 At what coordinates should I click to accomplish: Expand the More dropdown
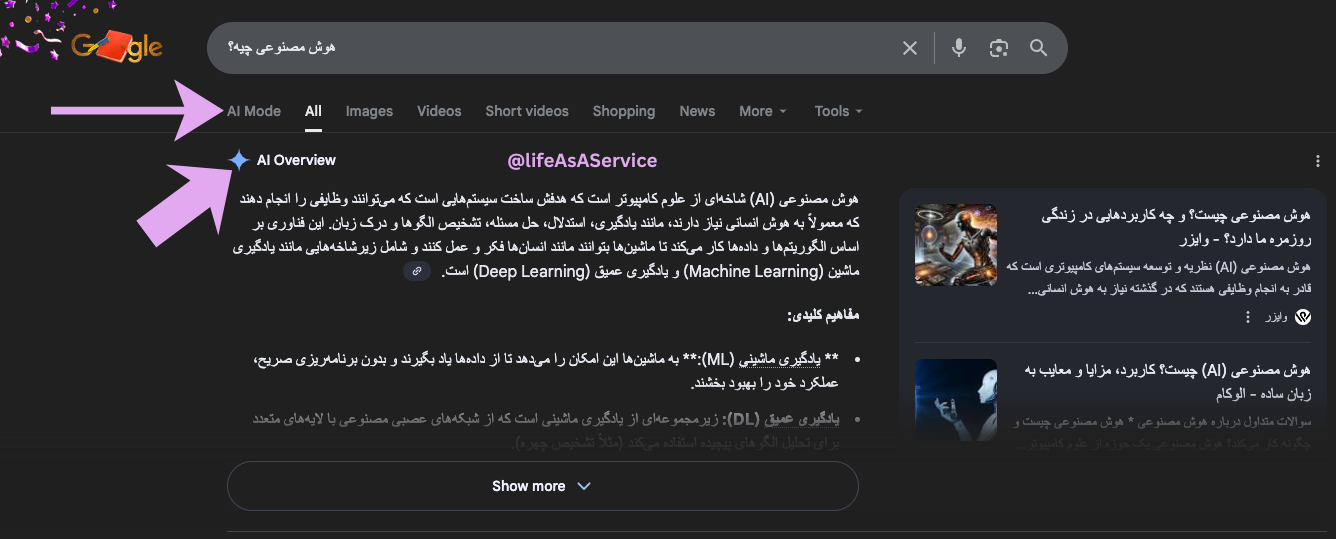click(763, 111)
